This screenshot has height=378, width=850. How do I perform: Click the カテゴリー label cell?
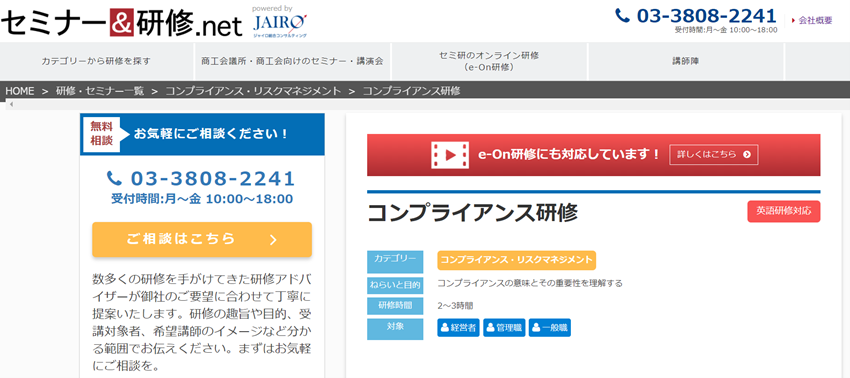point(395,262)
